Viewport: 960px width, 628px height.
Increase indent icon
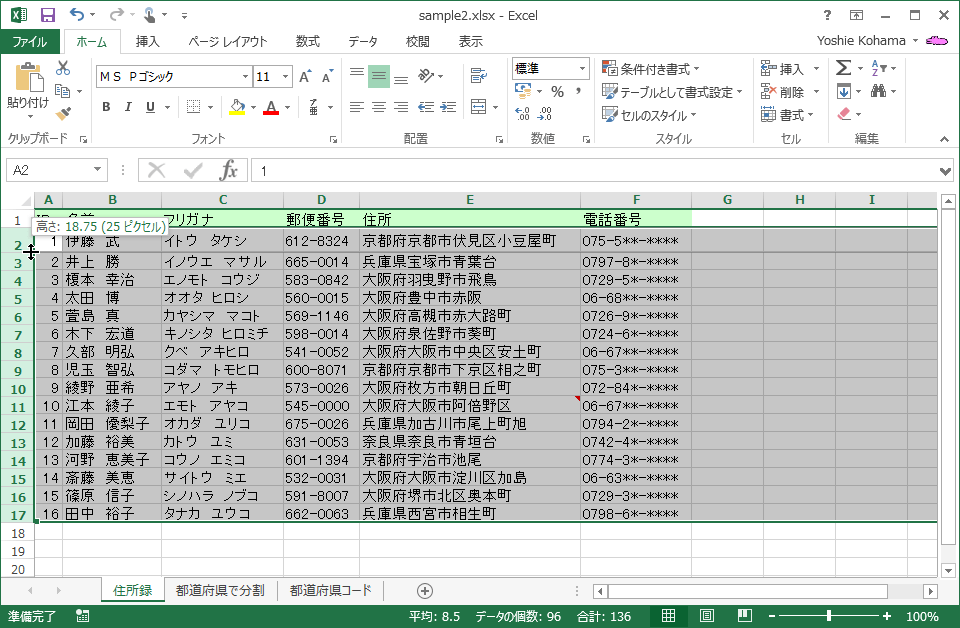click(448, 107)
